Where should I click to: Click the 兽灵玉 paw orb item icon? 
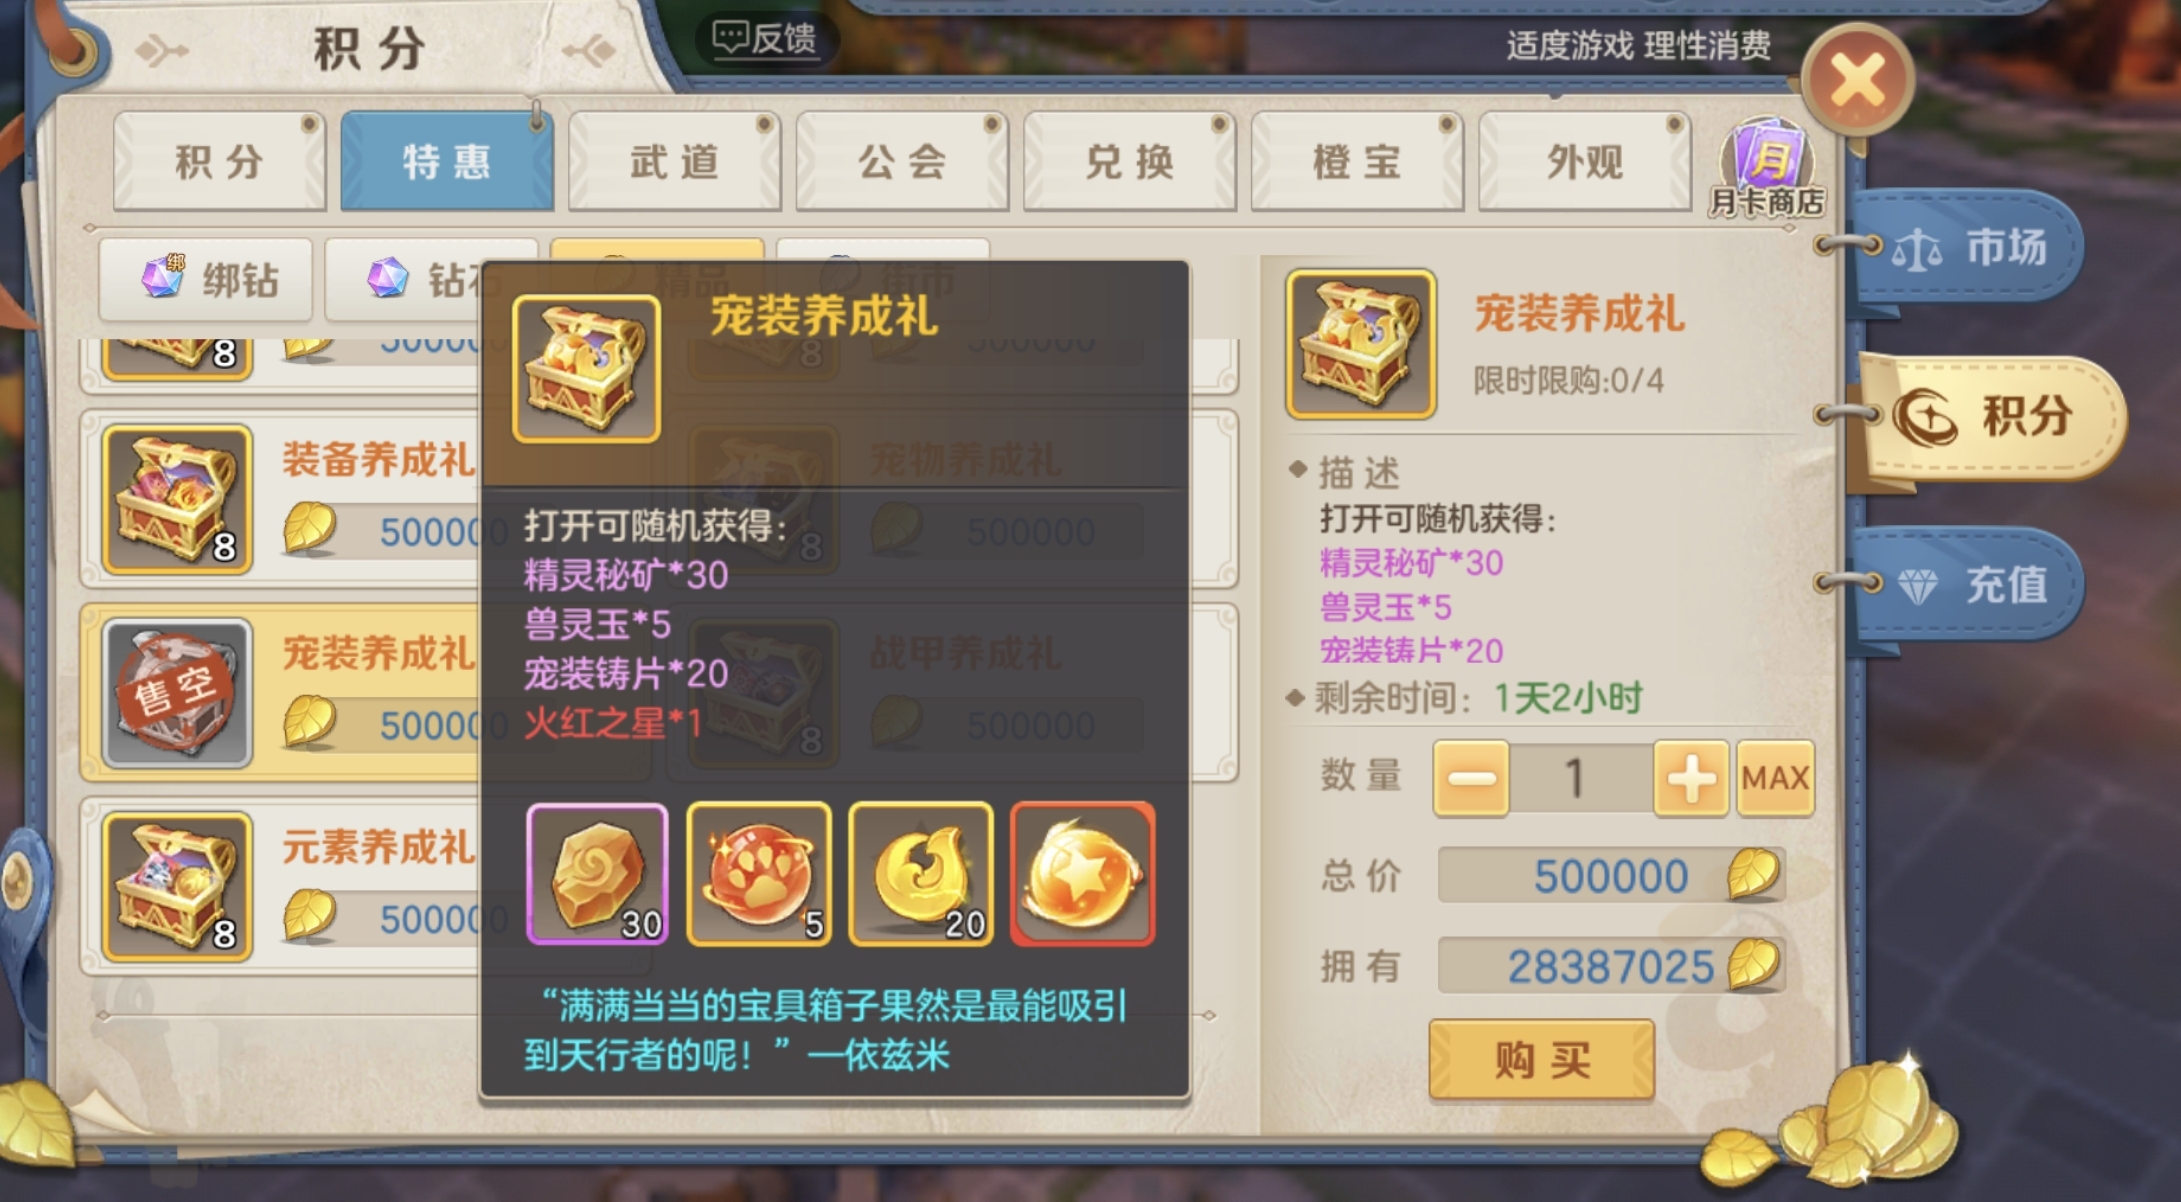pyautogui.click(x=759, y=874)
